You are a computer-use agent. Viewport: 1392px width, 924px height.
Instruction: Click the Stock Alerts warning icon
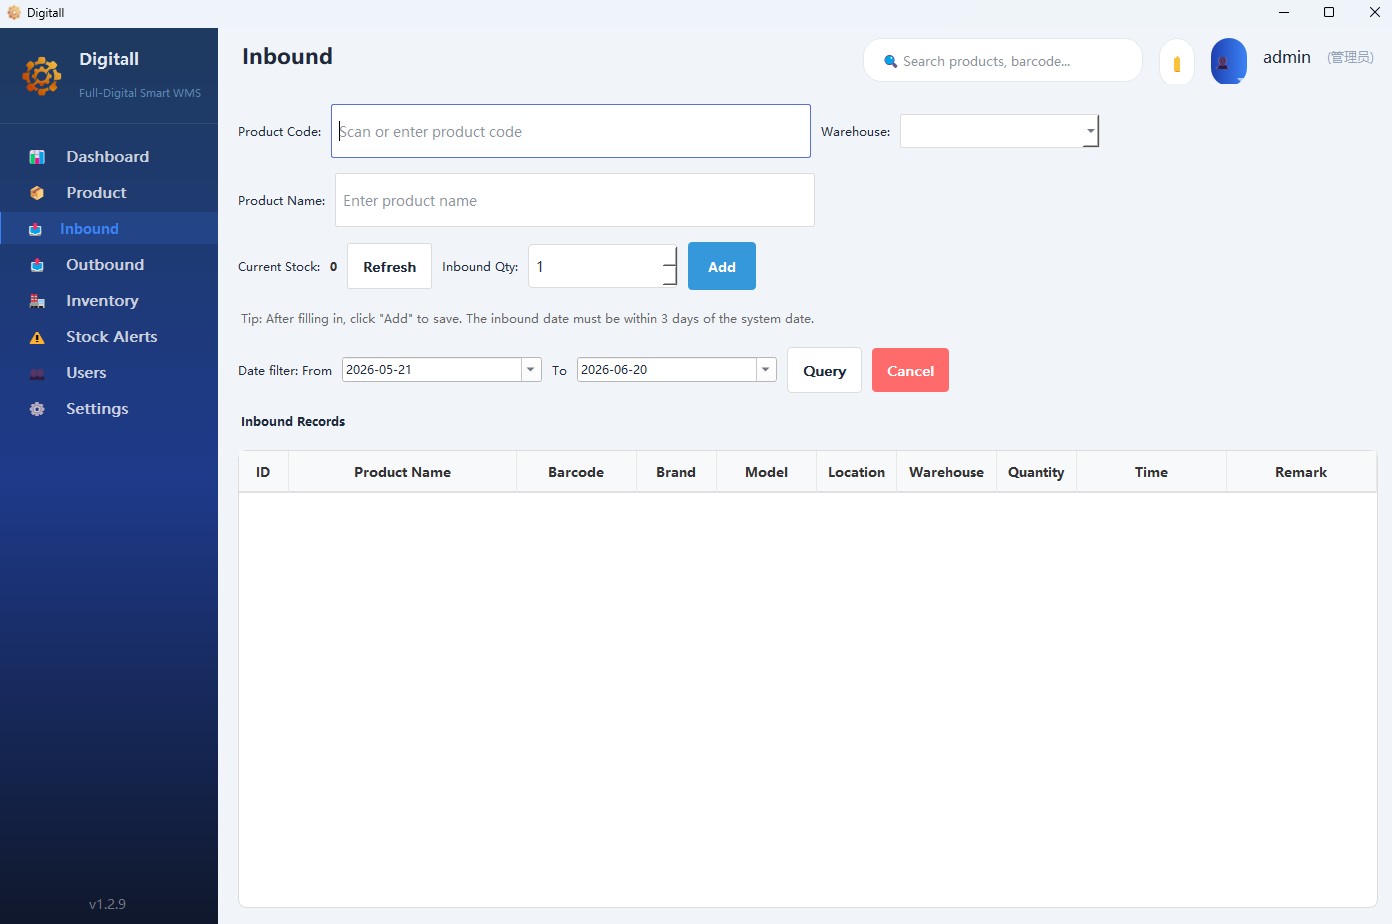click(x=37, y=337)
